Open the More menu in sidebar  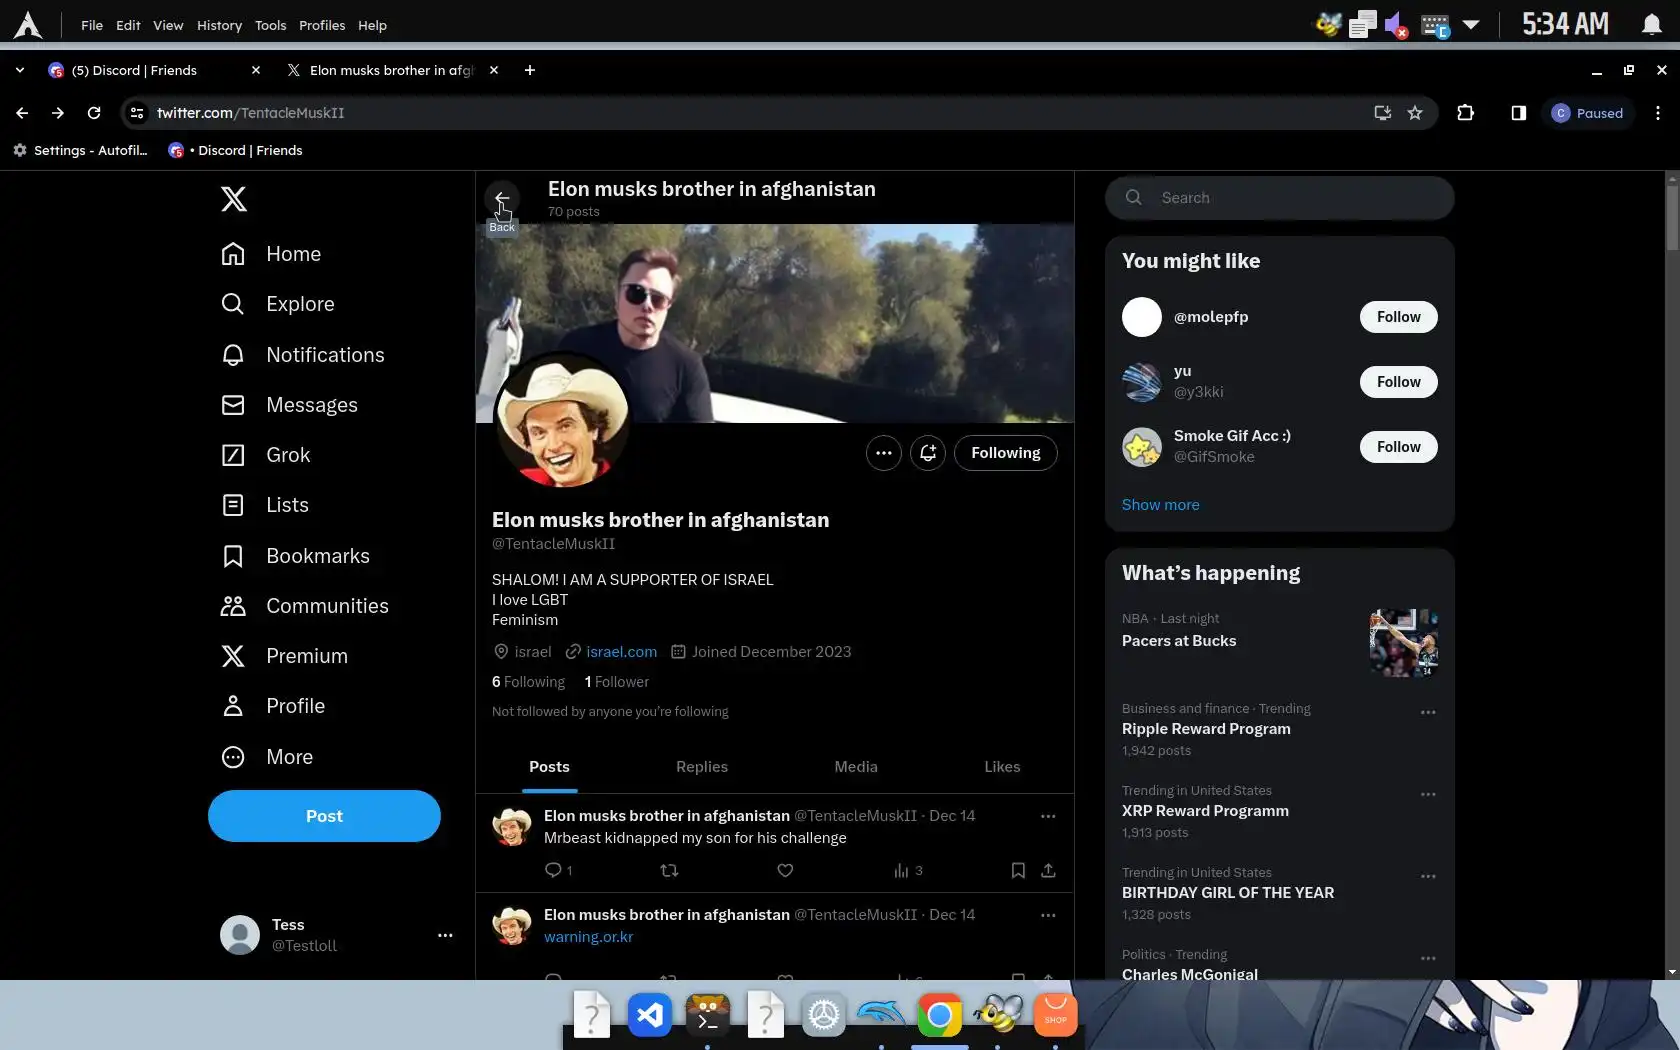[x=266, y=757]
